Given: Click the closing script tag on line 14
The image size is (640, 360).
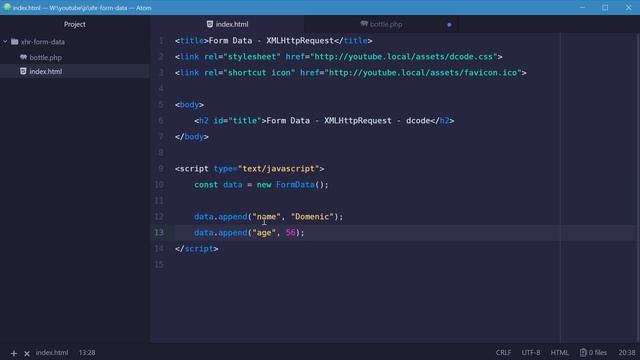Looking at the screenshot, I should click(x=196, y=249).
